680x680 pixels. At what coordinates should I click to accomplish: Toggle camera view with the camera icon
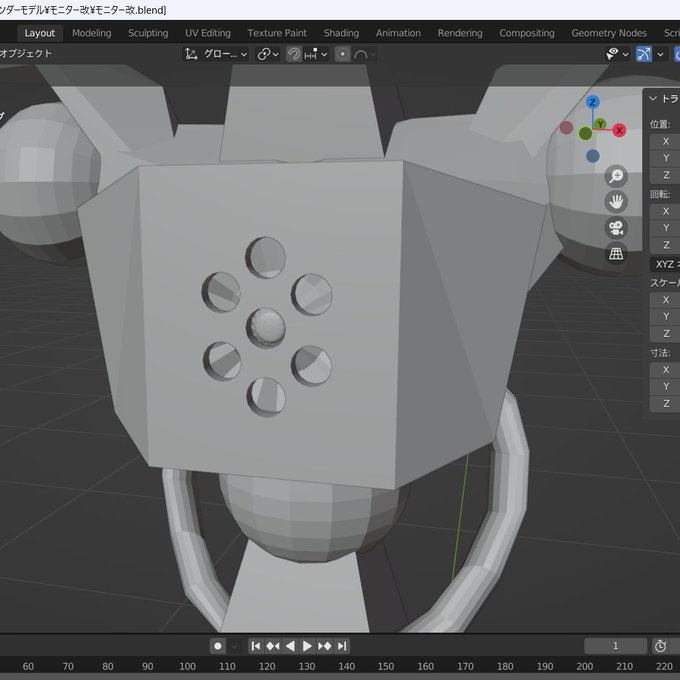(x=616, y=228)
